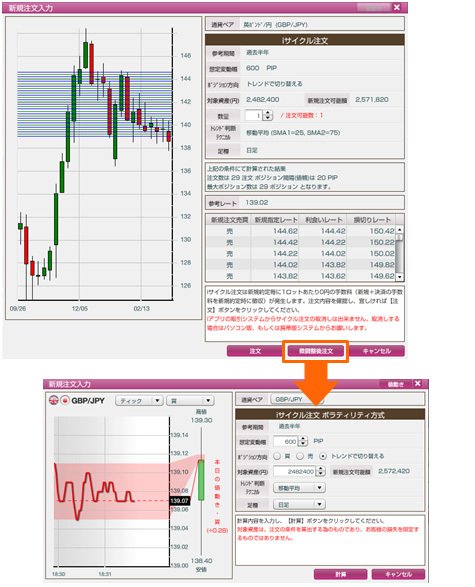475x587 pixels.
Task: Click the 計算 calculate button
Action: (340, 574)
